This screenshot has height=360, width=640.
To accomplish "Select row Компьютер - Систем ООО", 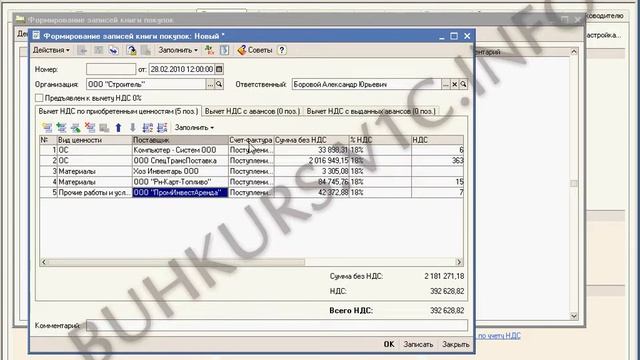I will [251, 150].
